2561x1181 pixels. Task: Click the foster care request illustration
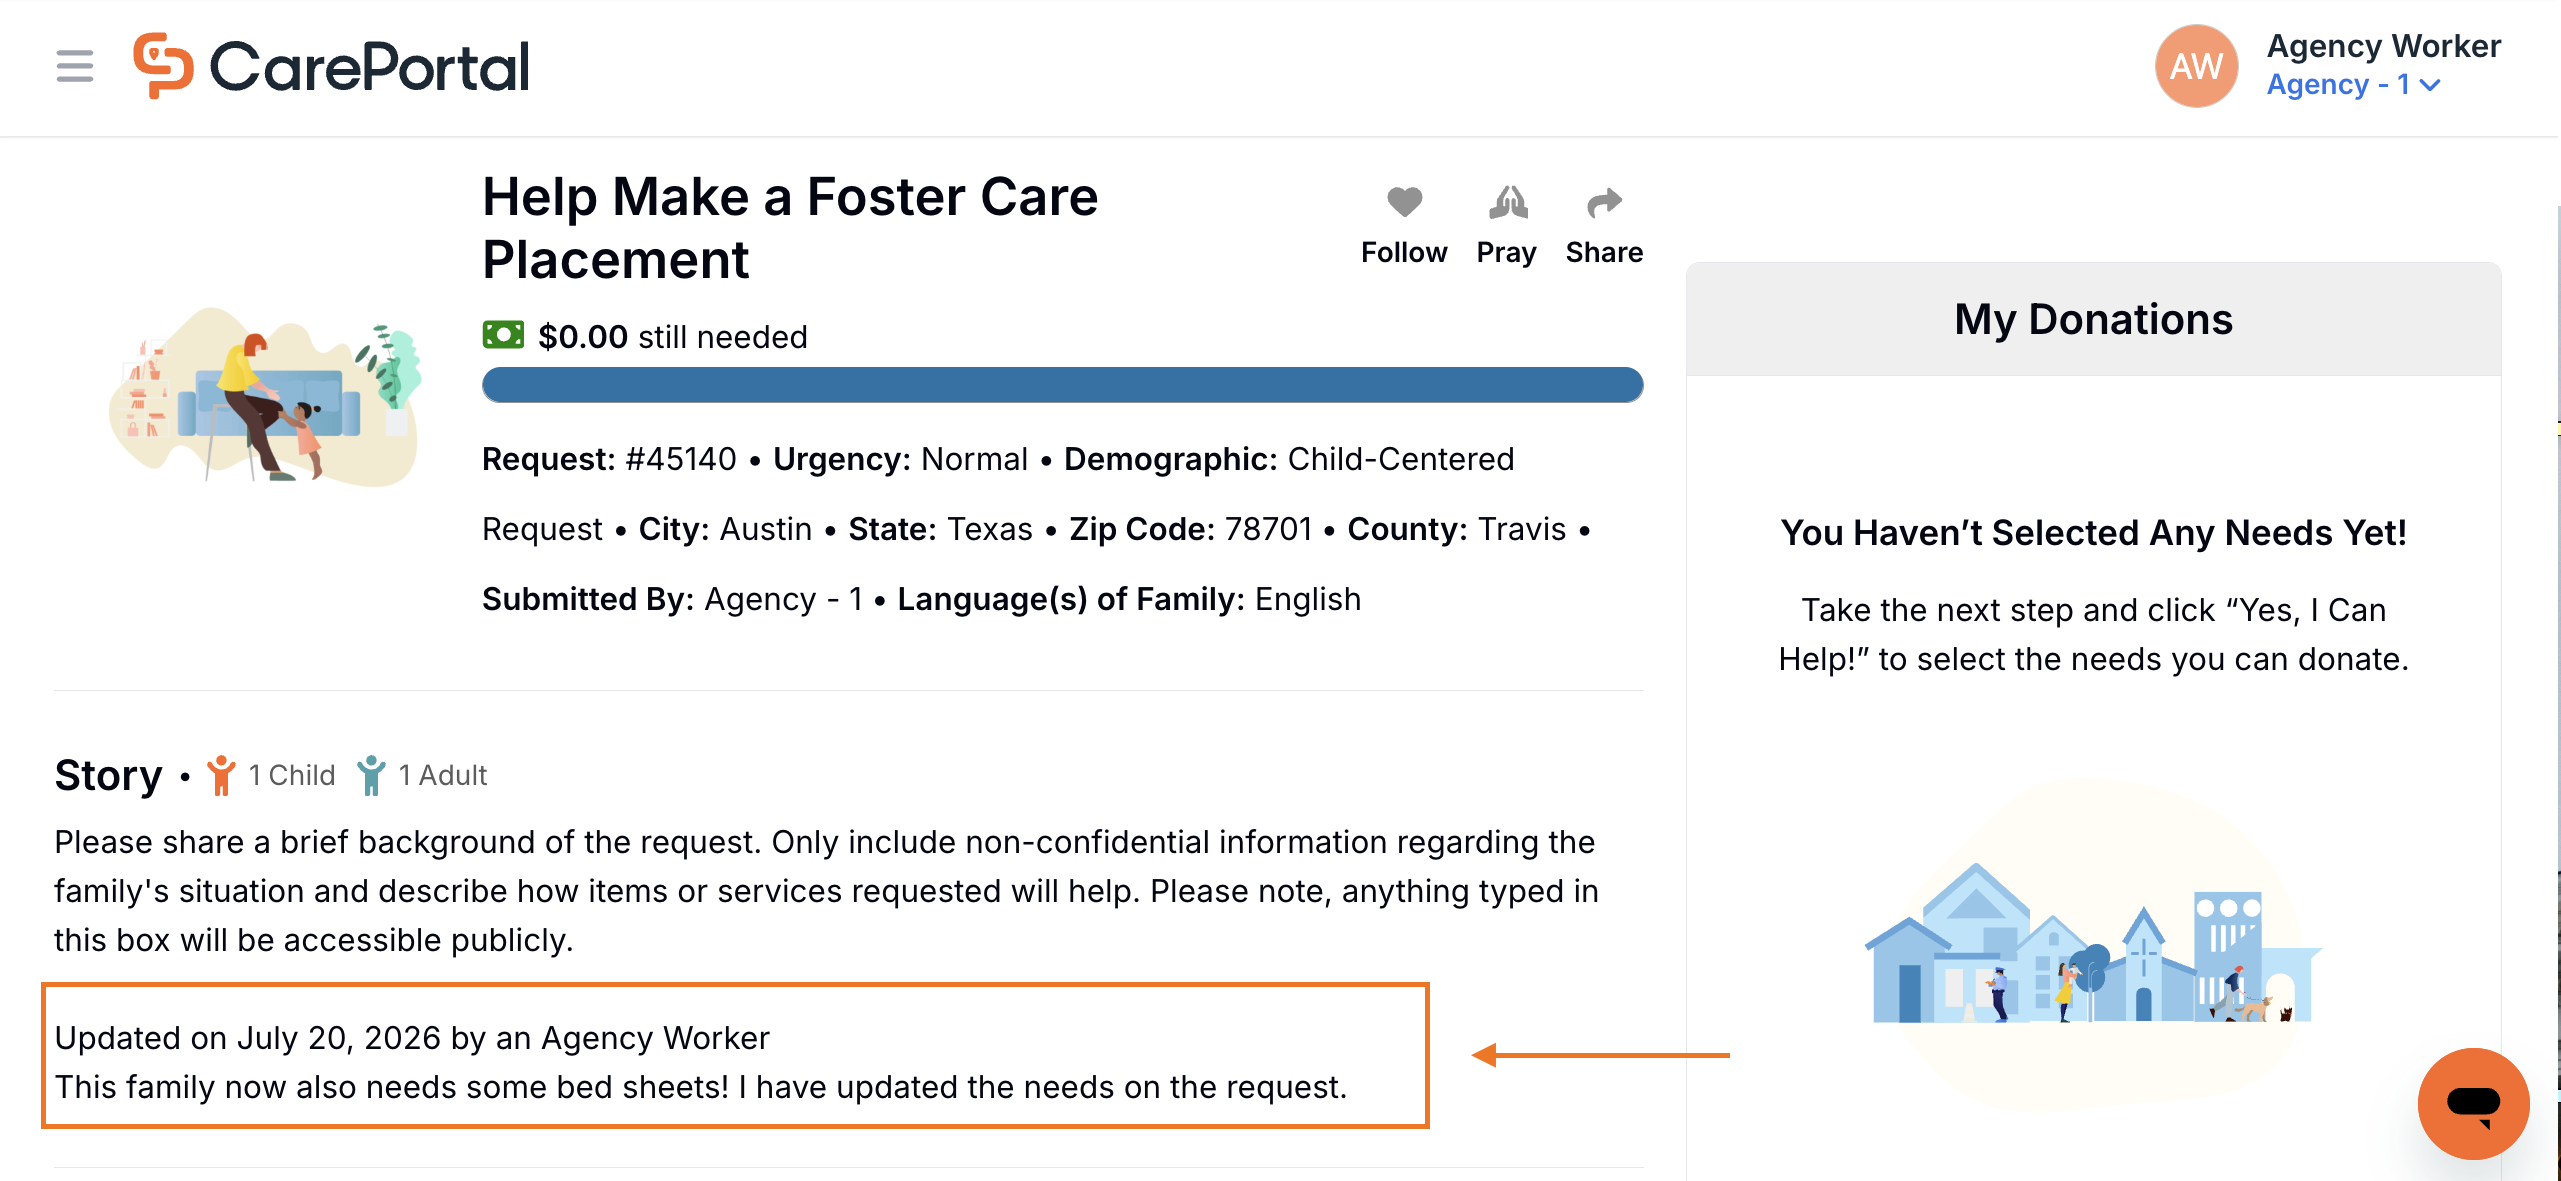[265, 397]
